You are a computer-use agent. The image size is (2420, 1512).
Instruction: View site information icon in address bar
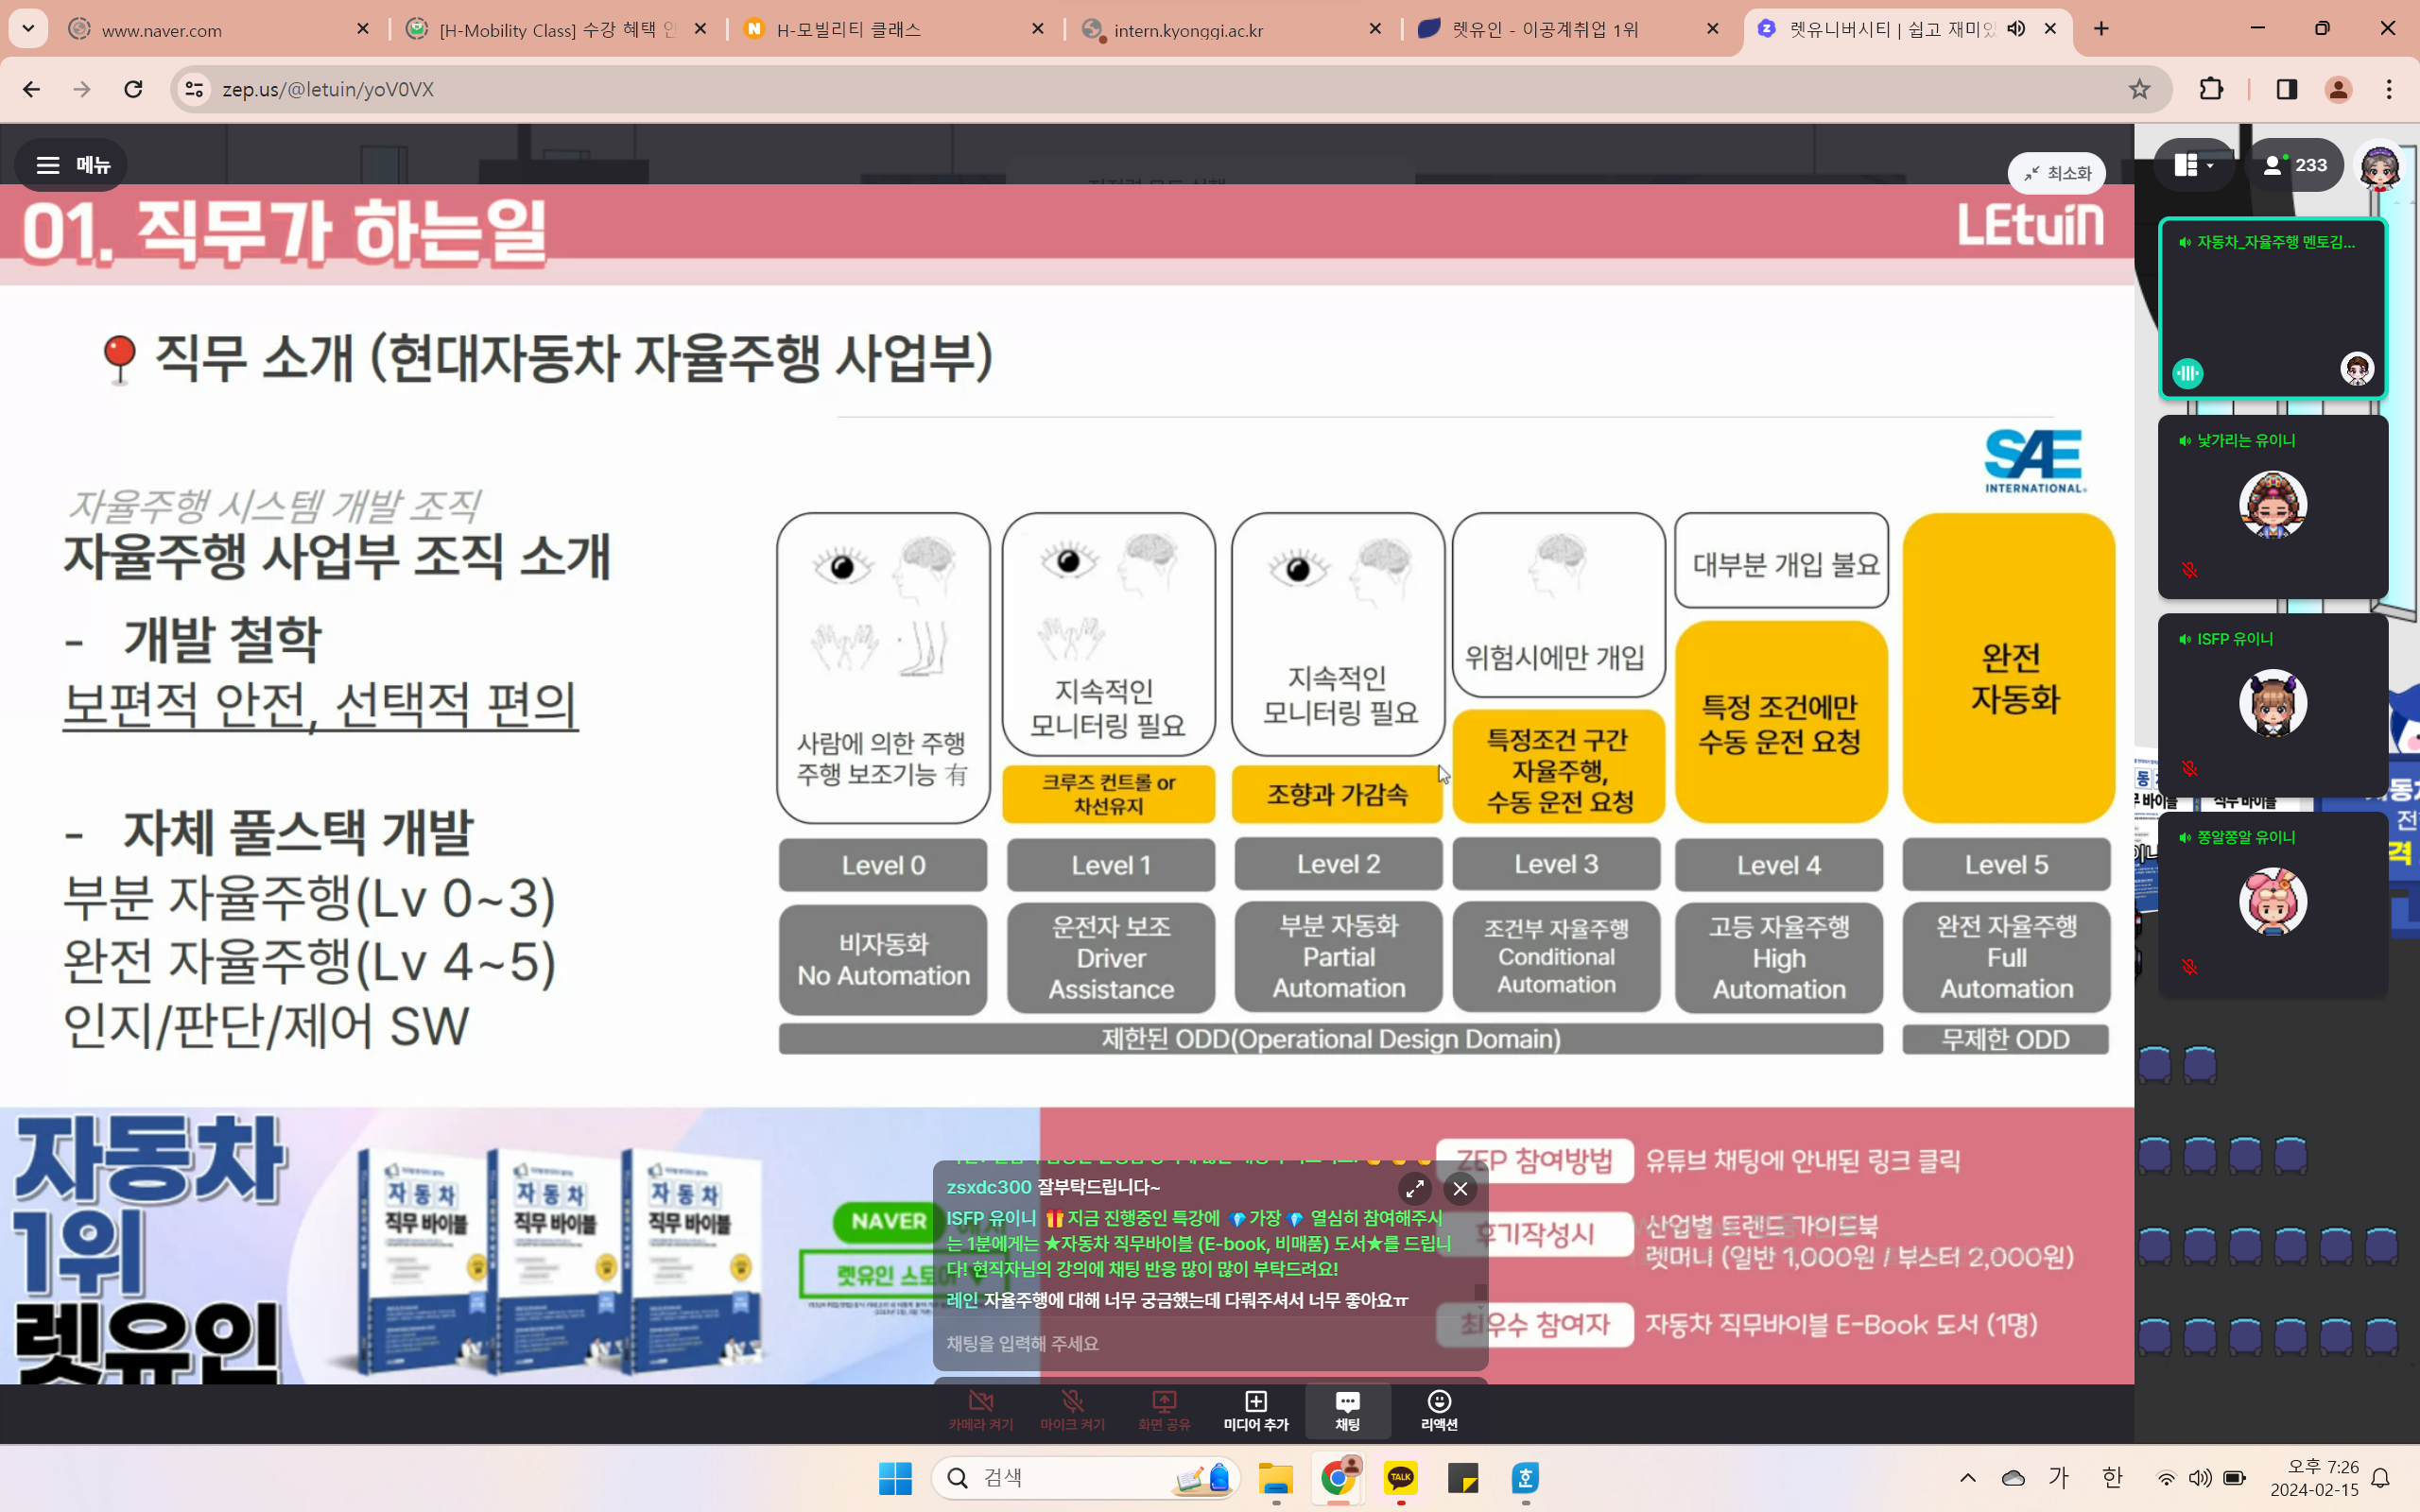(x=194, y=89)
